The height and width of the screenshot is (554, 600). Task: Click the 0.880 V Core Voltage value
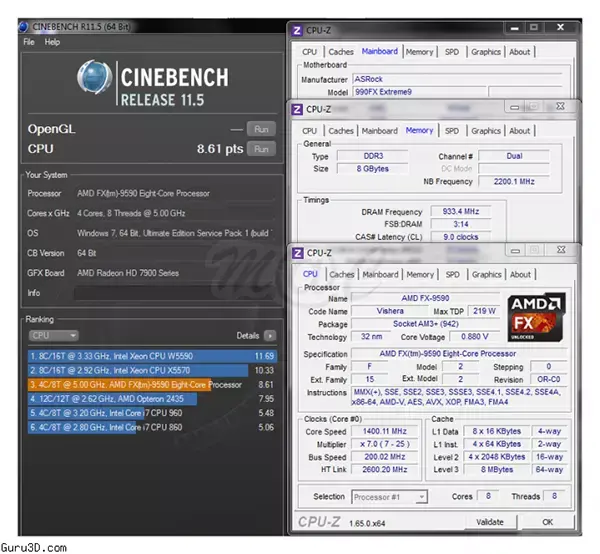[474, 337]
